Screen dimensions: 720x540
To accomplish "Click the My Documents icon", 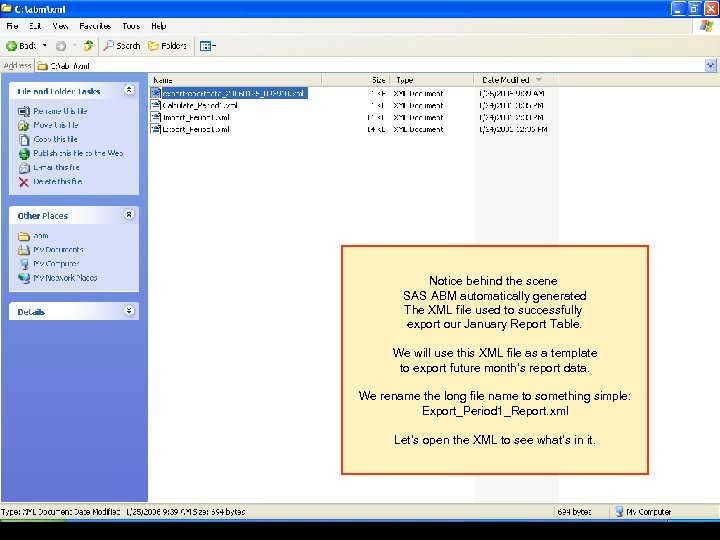I will tap(24, 250).
